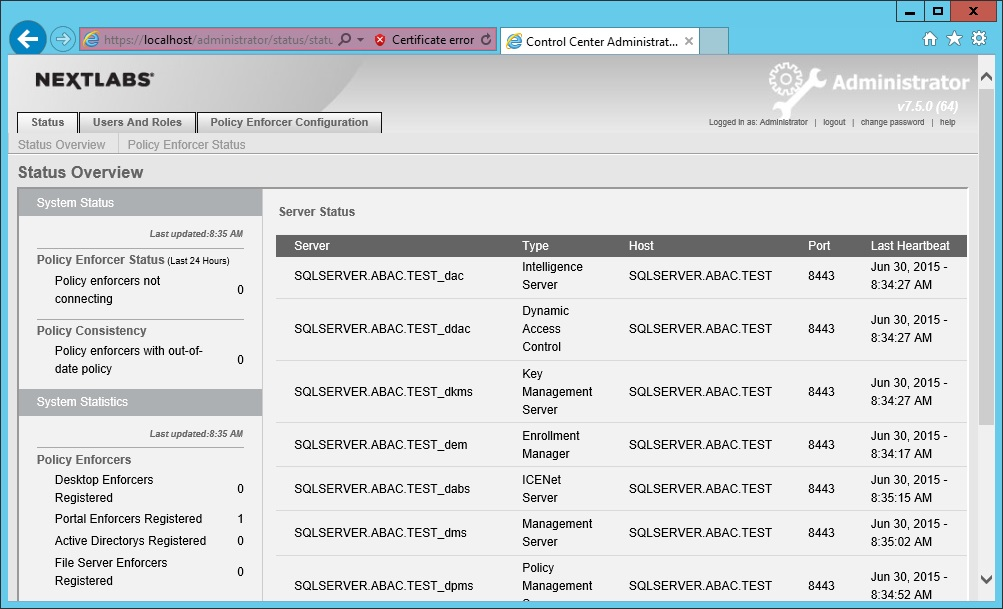Click Desktop Enforcers Registered entry
Viewport: 1003px width, 609px height.
pos(104,489)
